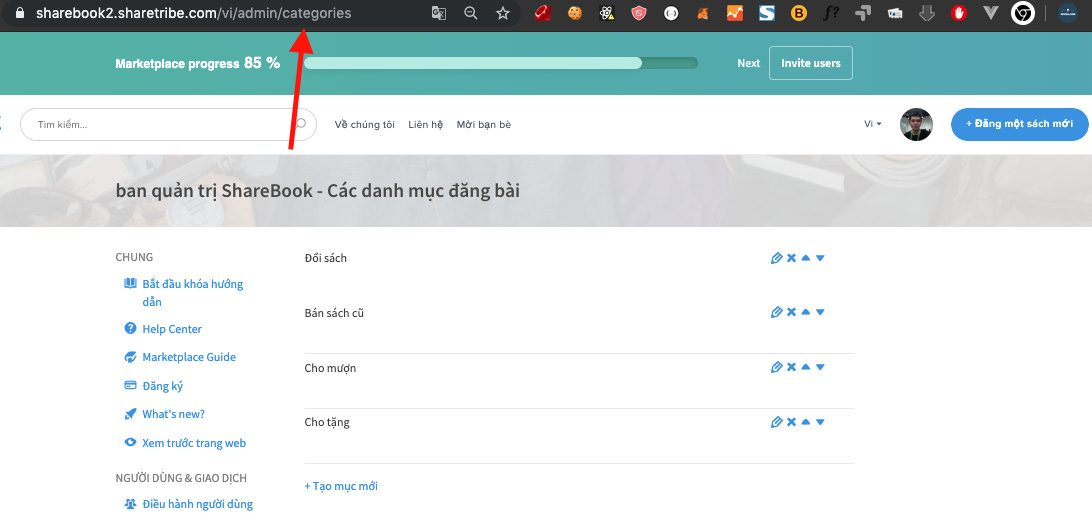Open Liên hệ contact link

(426, 125)
